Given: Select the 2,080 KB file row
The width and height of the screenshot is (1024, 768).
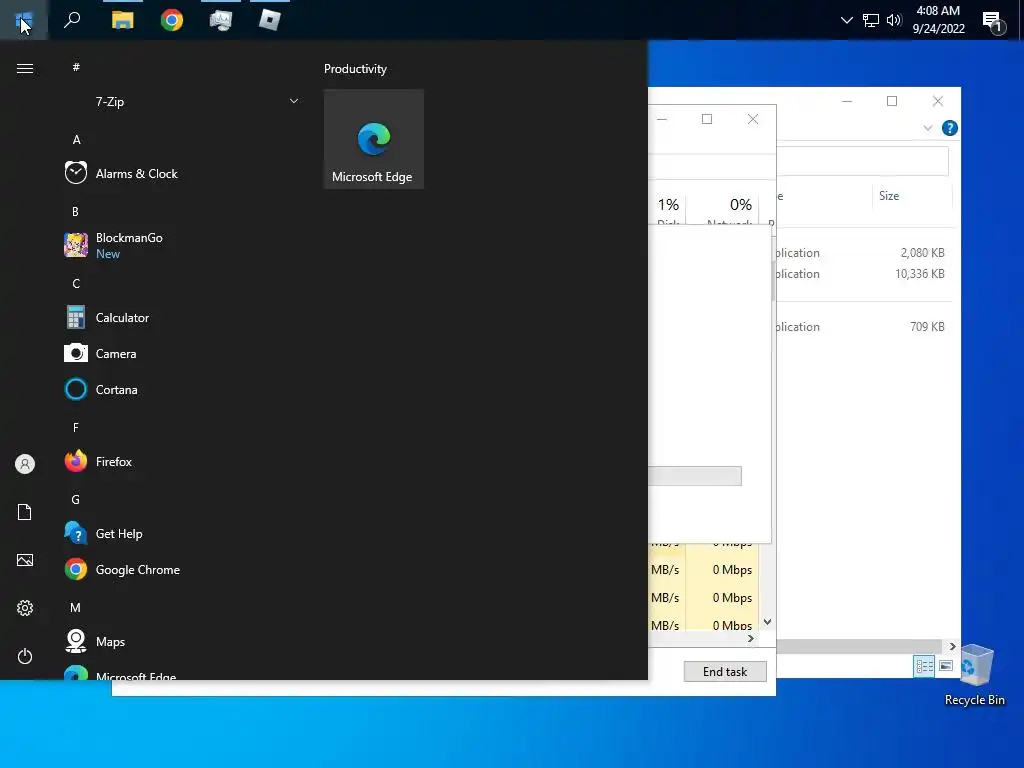Looking at the screenshot, I should pos(863,253).
